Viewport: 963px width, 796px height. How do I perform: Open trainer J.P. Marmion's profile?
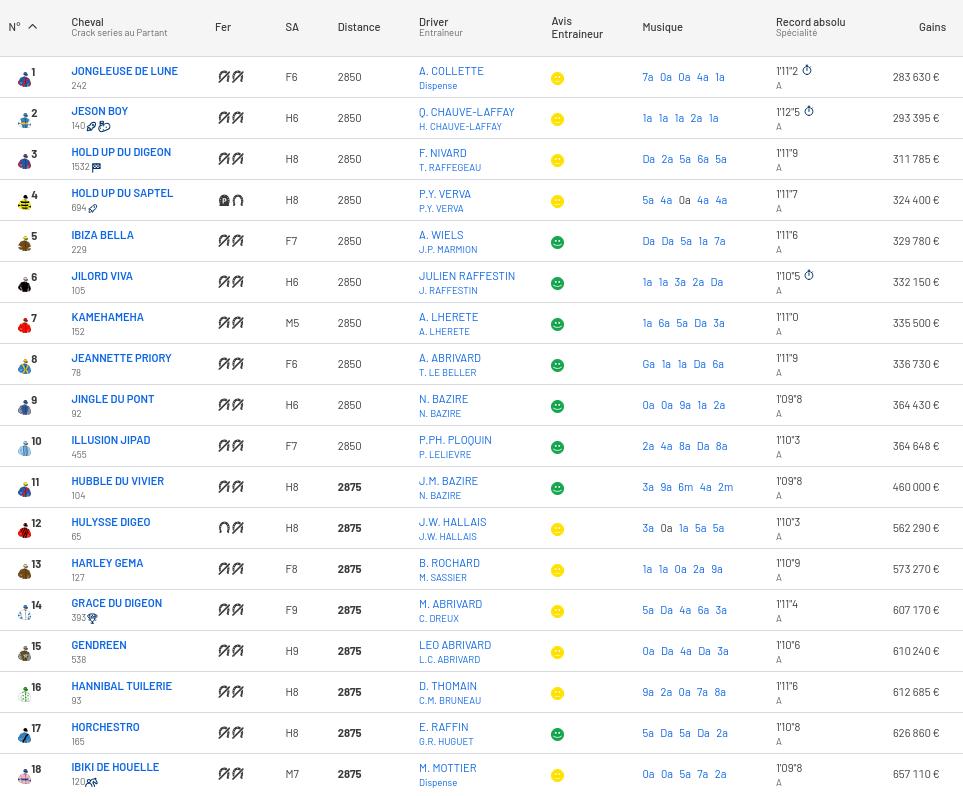point(448,250)
